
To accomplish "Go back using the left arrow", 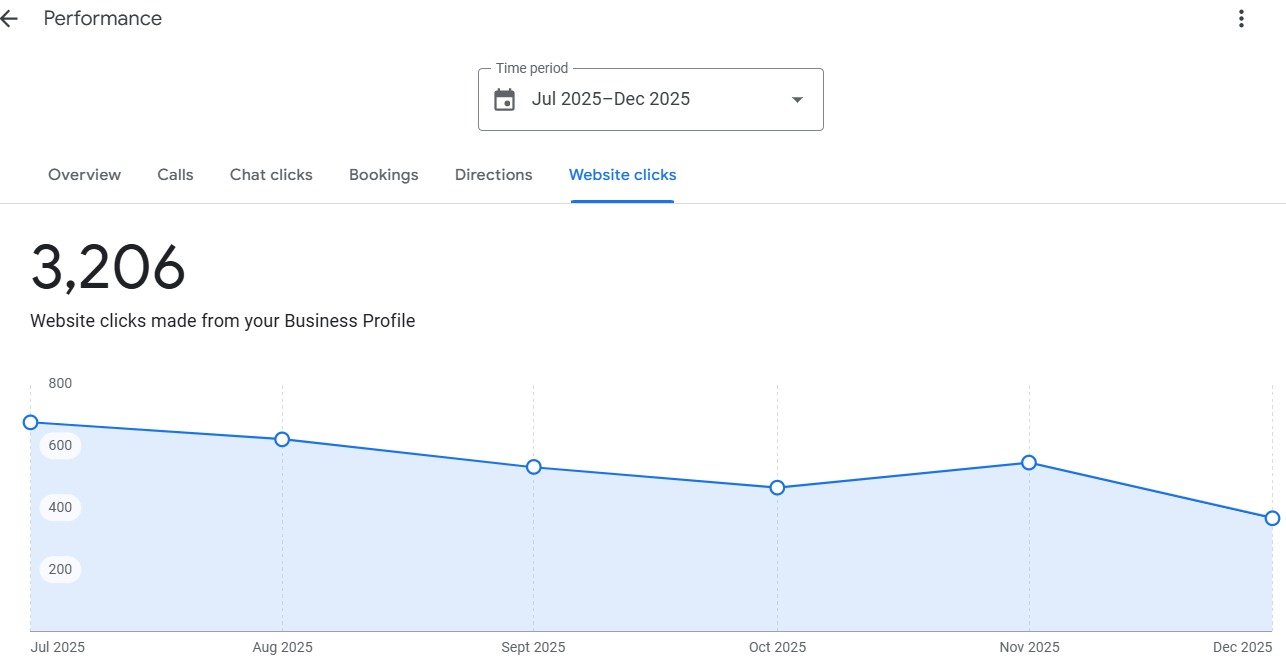I will coord(9,19).
